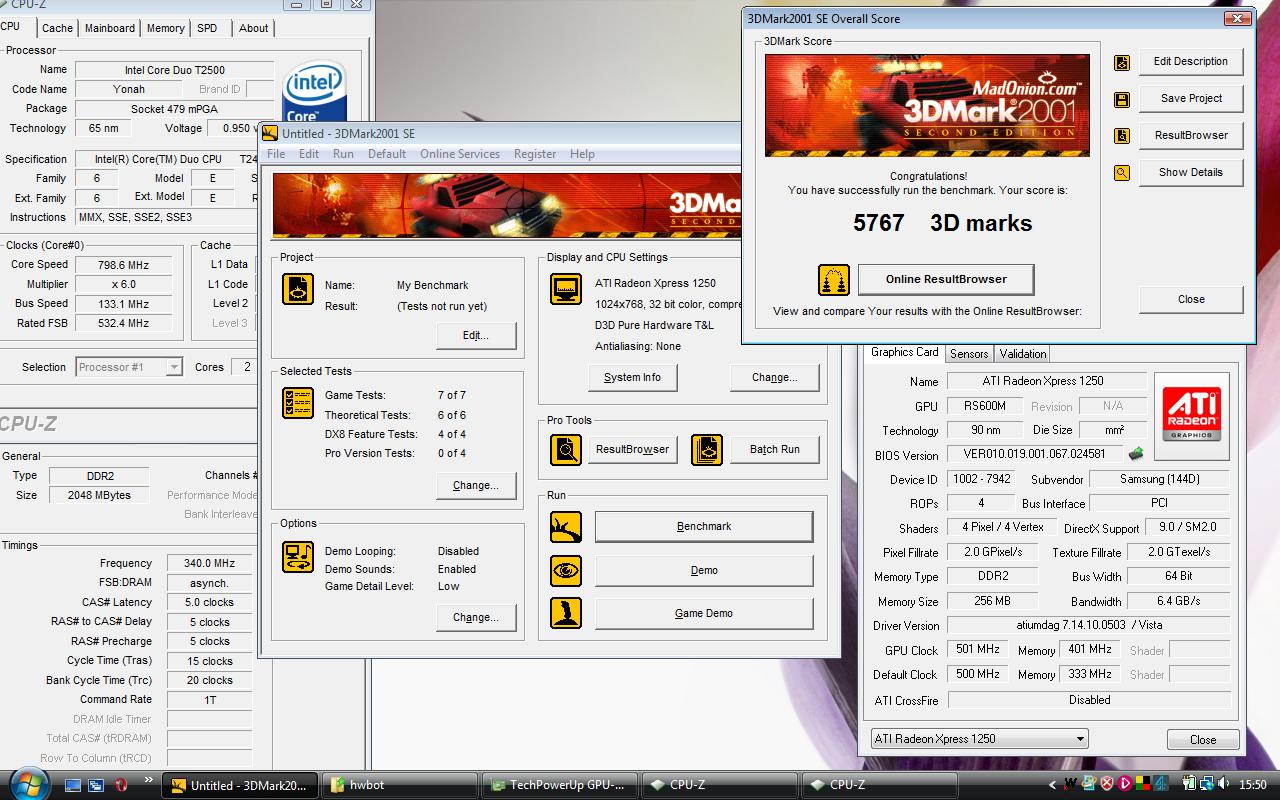Click the Edit Description button
Screen dimensions: 1280x800
click(1190, 62)
